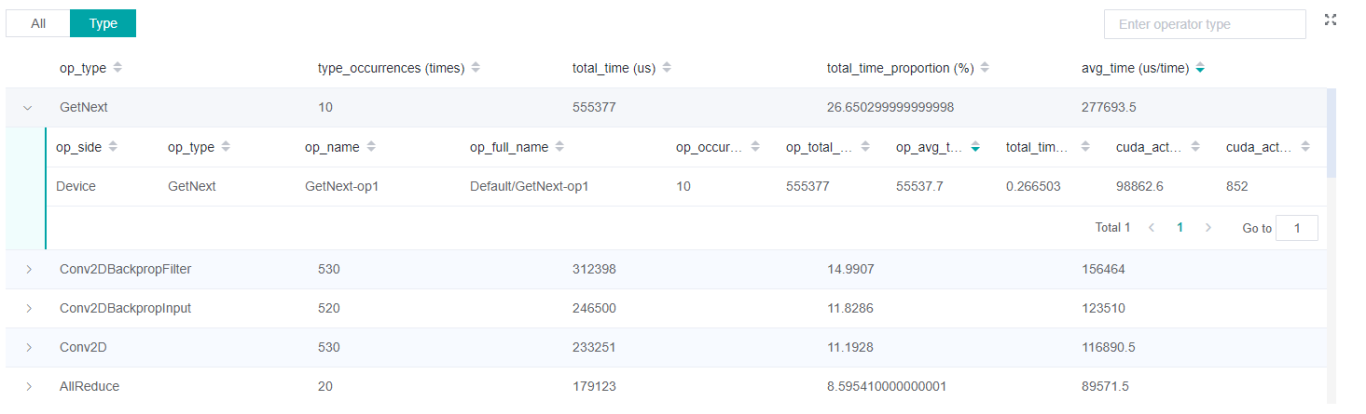Viewport: 1366px width, 414px height.
Task: Expand the Conv2DBackpropFilter row
Action: pos(28,269)
